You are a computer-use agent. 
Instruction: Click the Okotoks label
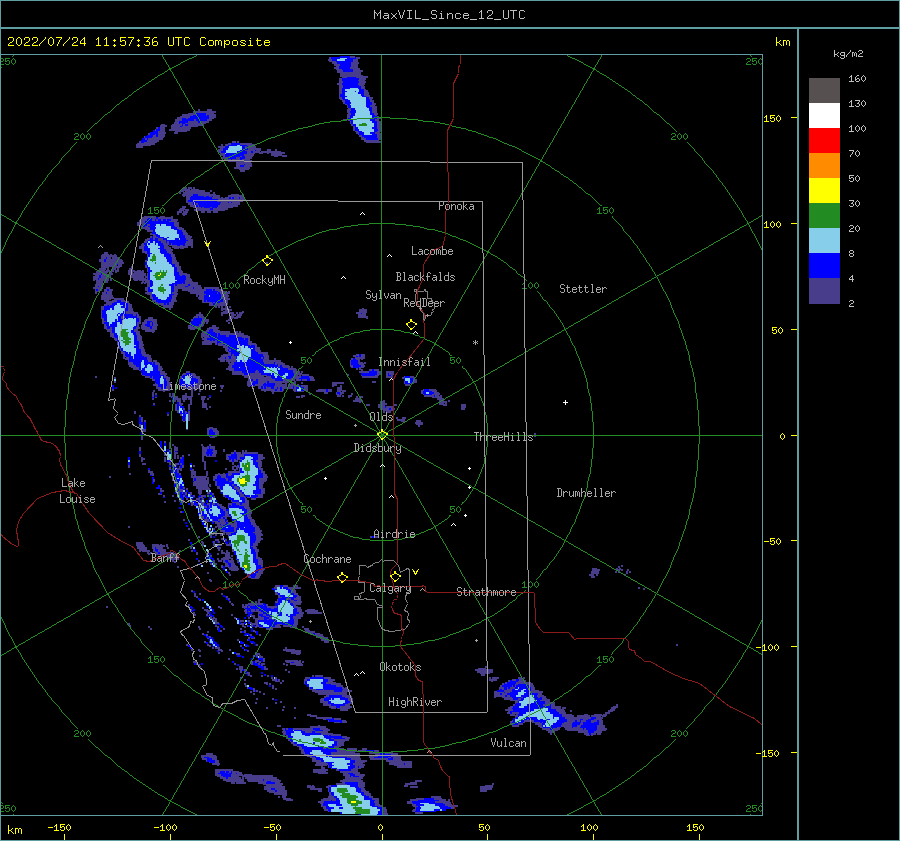click(400, 667)
